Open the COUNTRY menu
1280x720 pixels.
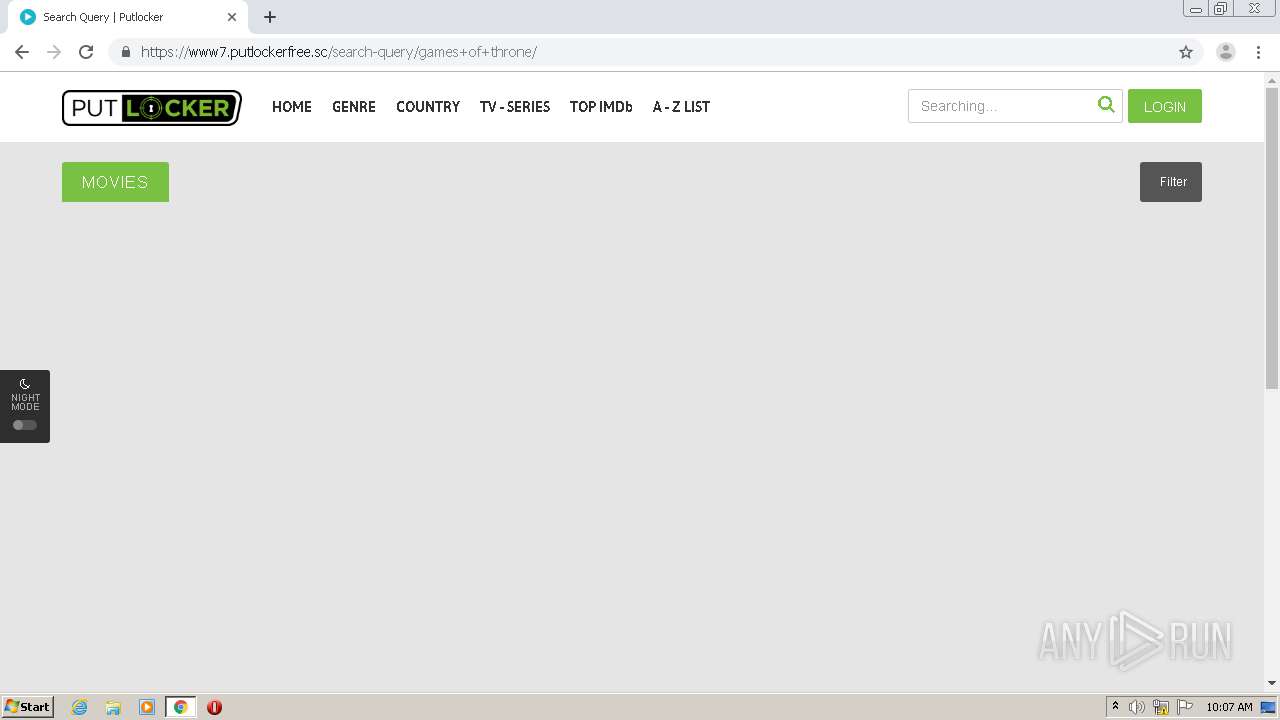428,107
